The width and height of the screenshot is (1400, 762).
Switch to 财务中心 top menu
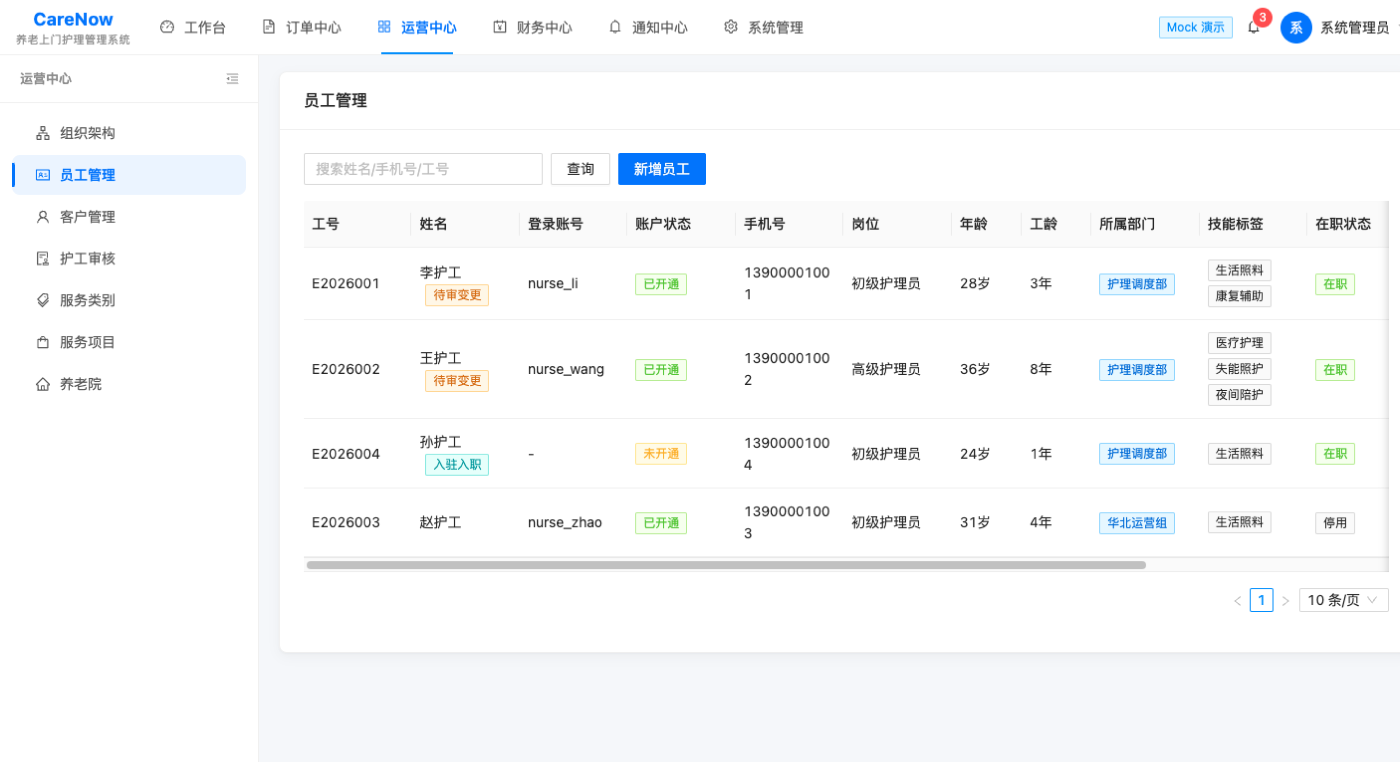point(533,27)
